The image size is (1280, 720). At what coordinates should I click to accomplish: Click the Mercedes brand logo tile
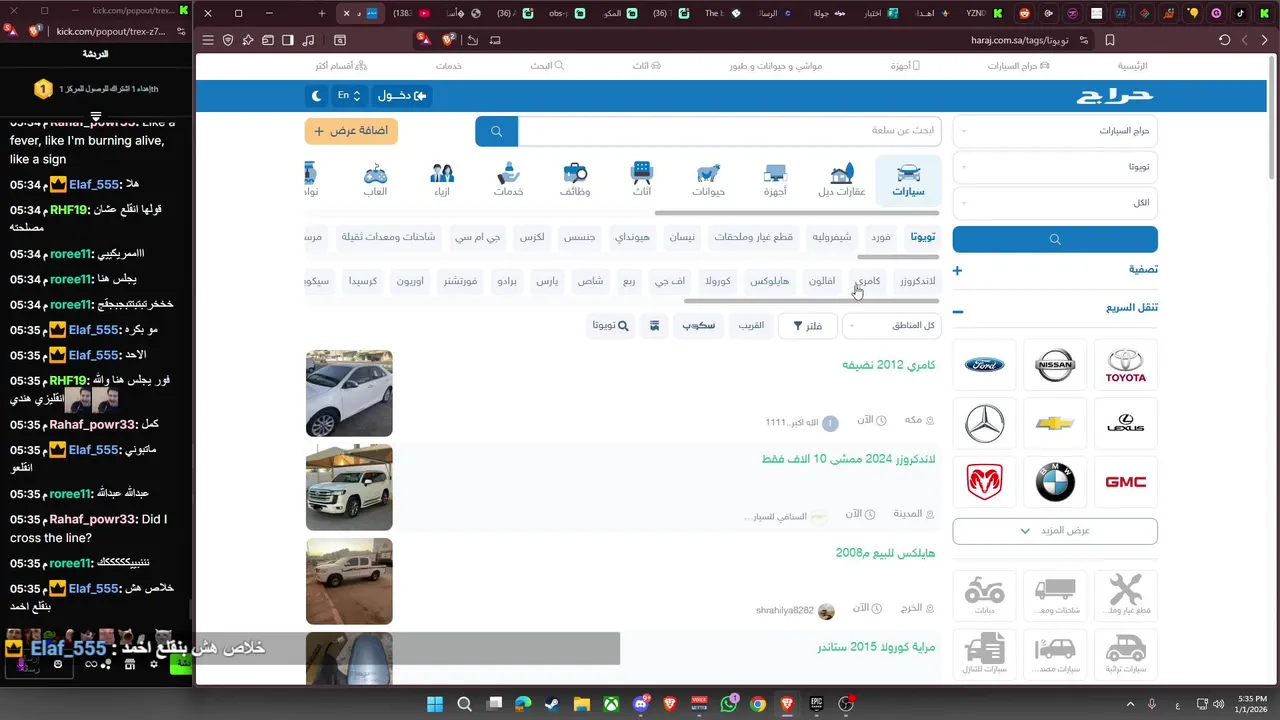click(x=985, y=424)
